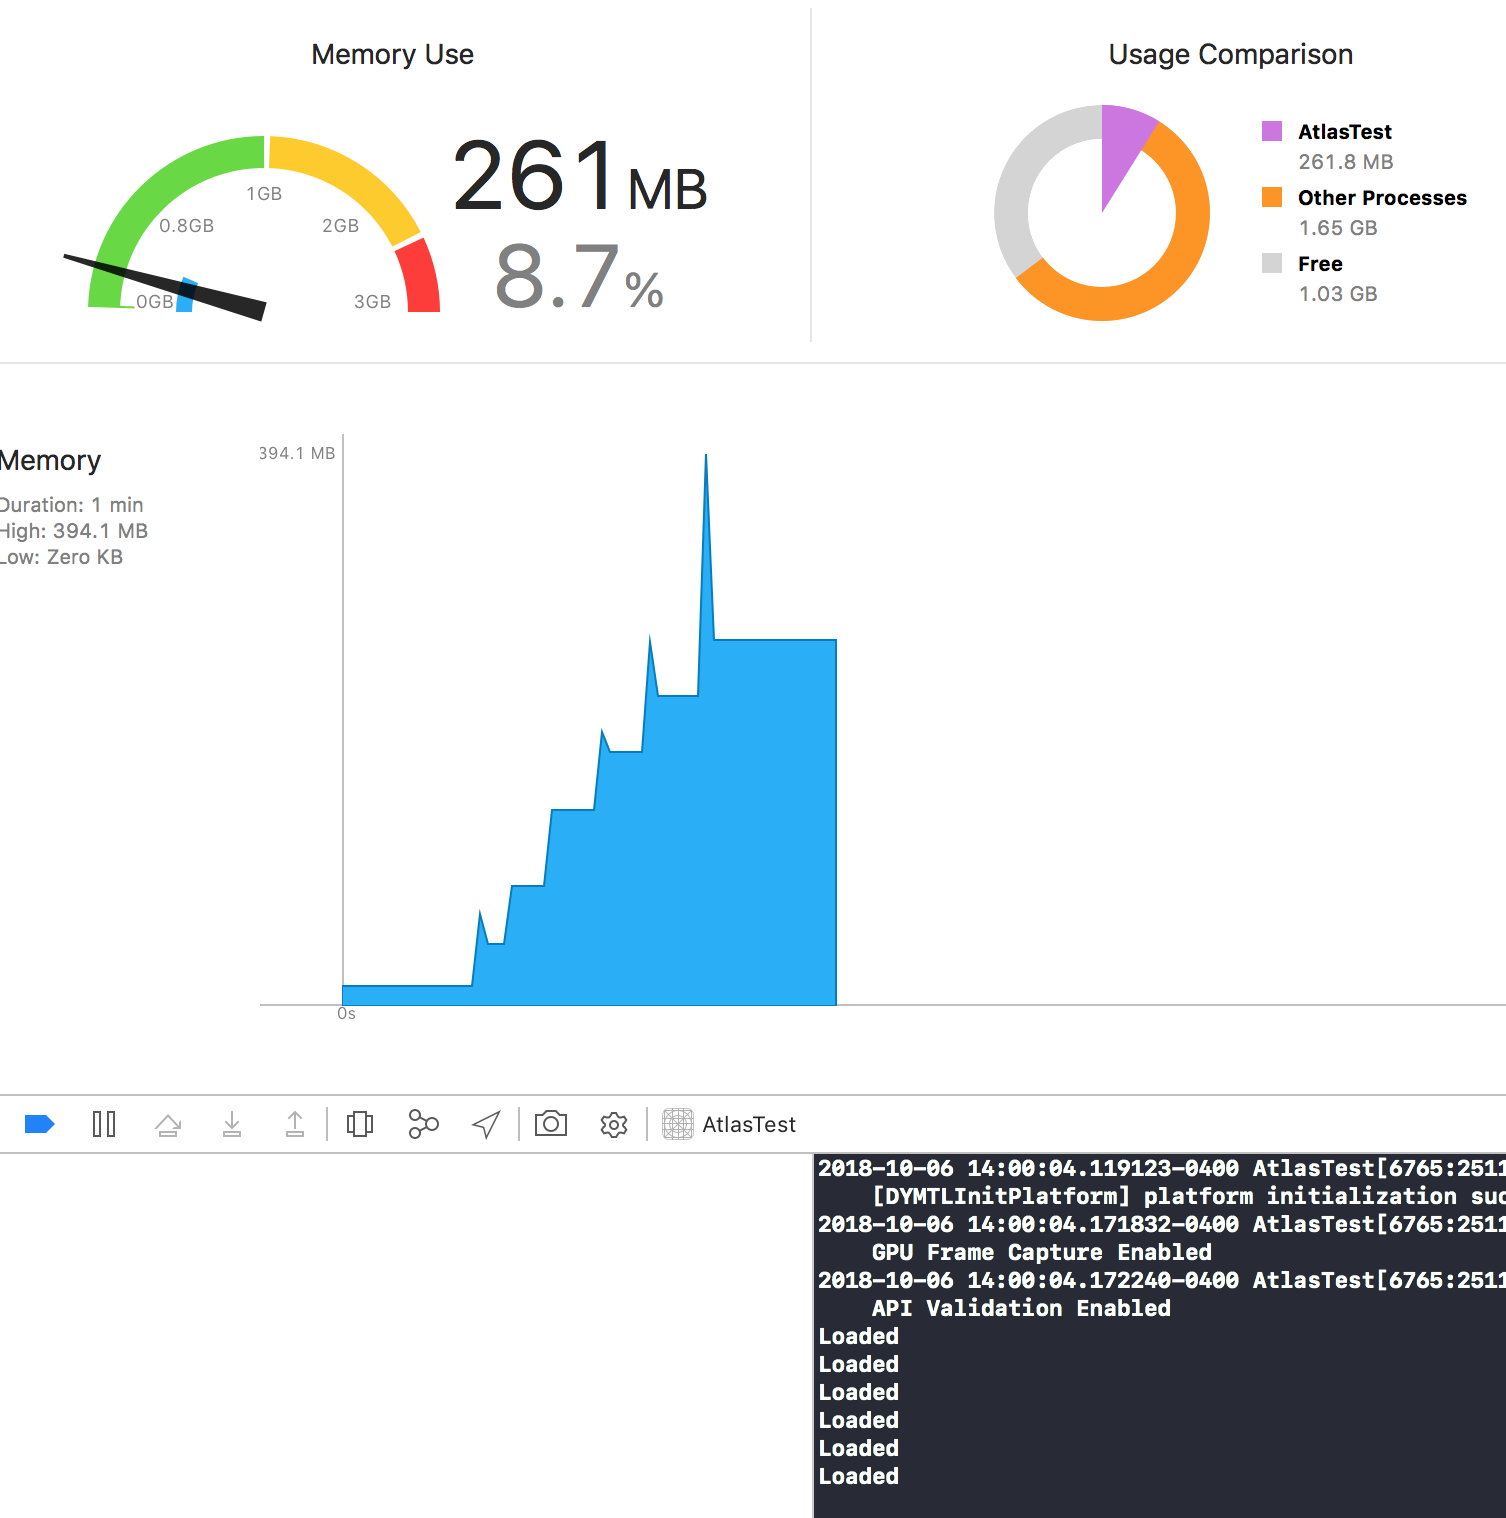1506x1518 pixels.
Task: Click the gray Free legend swatch
Action: pos(1272,263)
